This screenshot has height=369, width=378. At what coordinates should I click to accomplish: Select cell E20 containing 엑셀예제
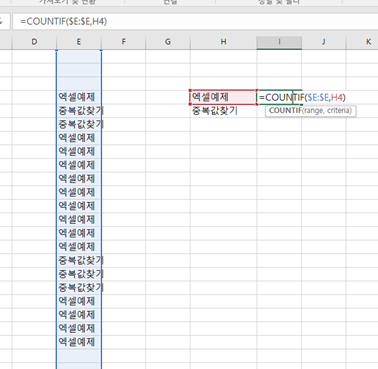(x=79, y=315)
